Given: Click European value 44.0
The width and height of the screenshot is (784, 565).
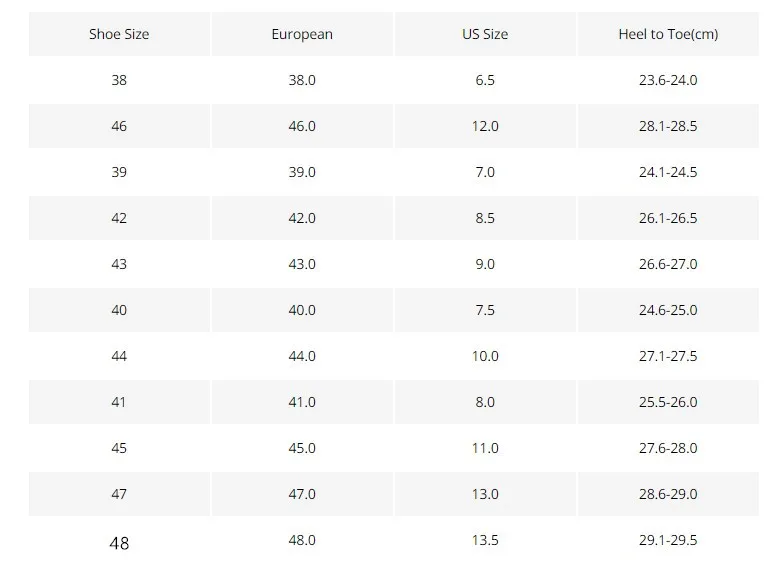Looking at the screenshot, I should point(302,356).
